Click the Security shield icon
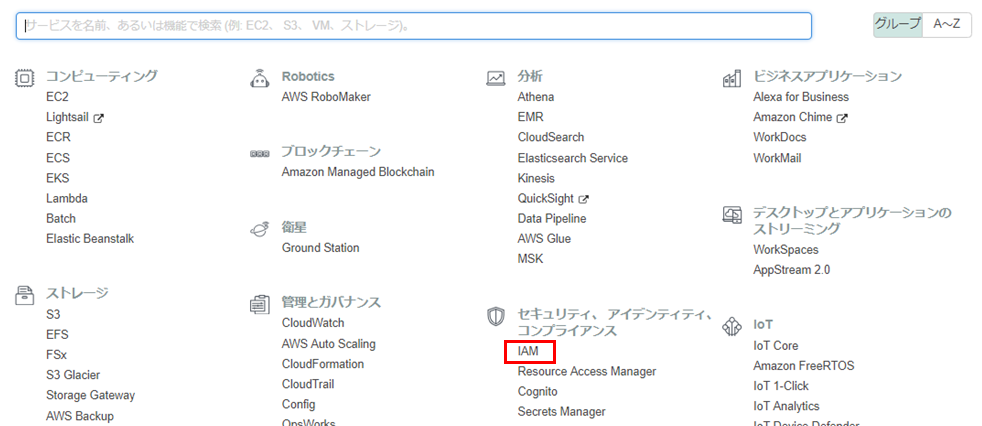This screenshot has height=426, width=982. pos(495,316)
